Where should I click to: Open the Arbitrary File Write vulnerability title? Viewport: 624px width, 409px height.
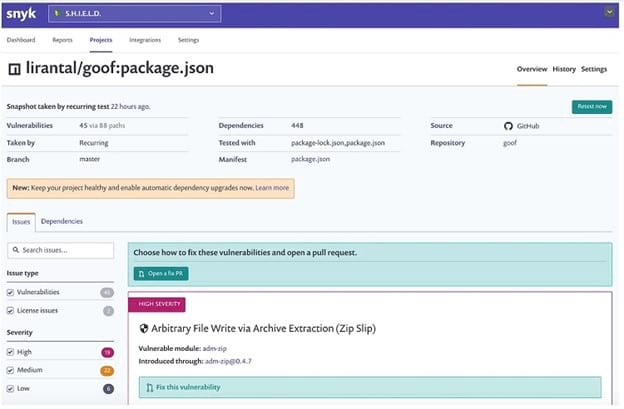[263, 329]
